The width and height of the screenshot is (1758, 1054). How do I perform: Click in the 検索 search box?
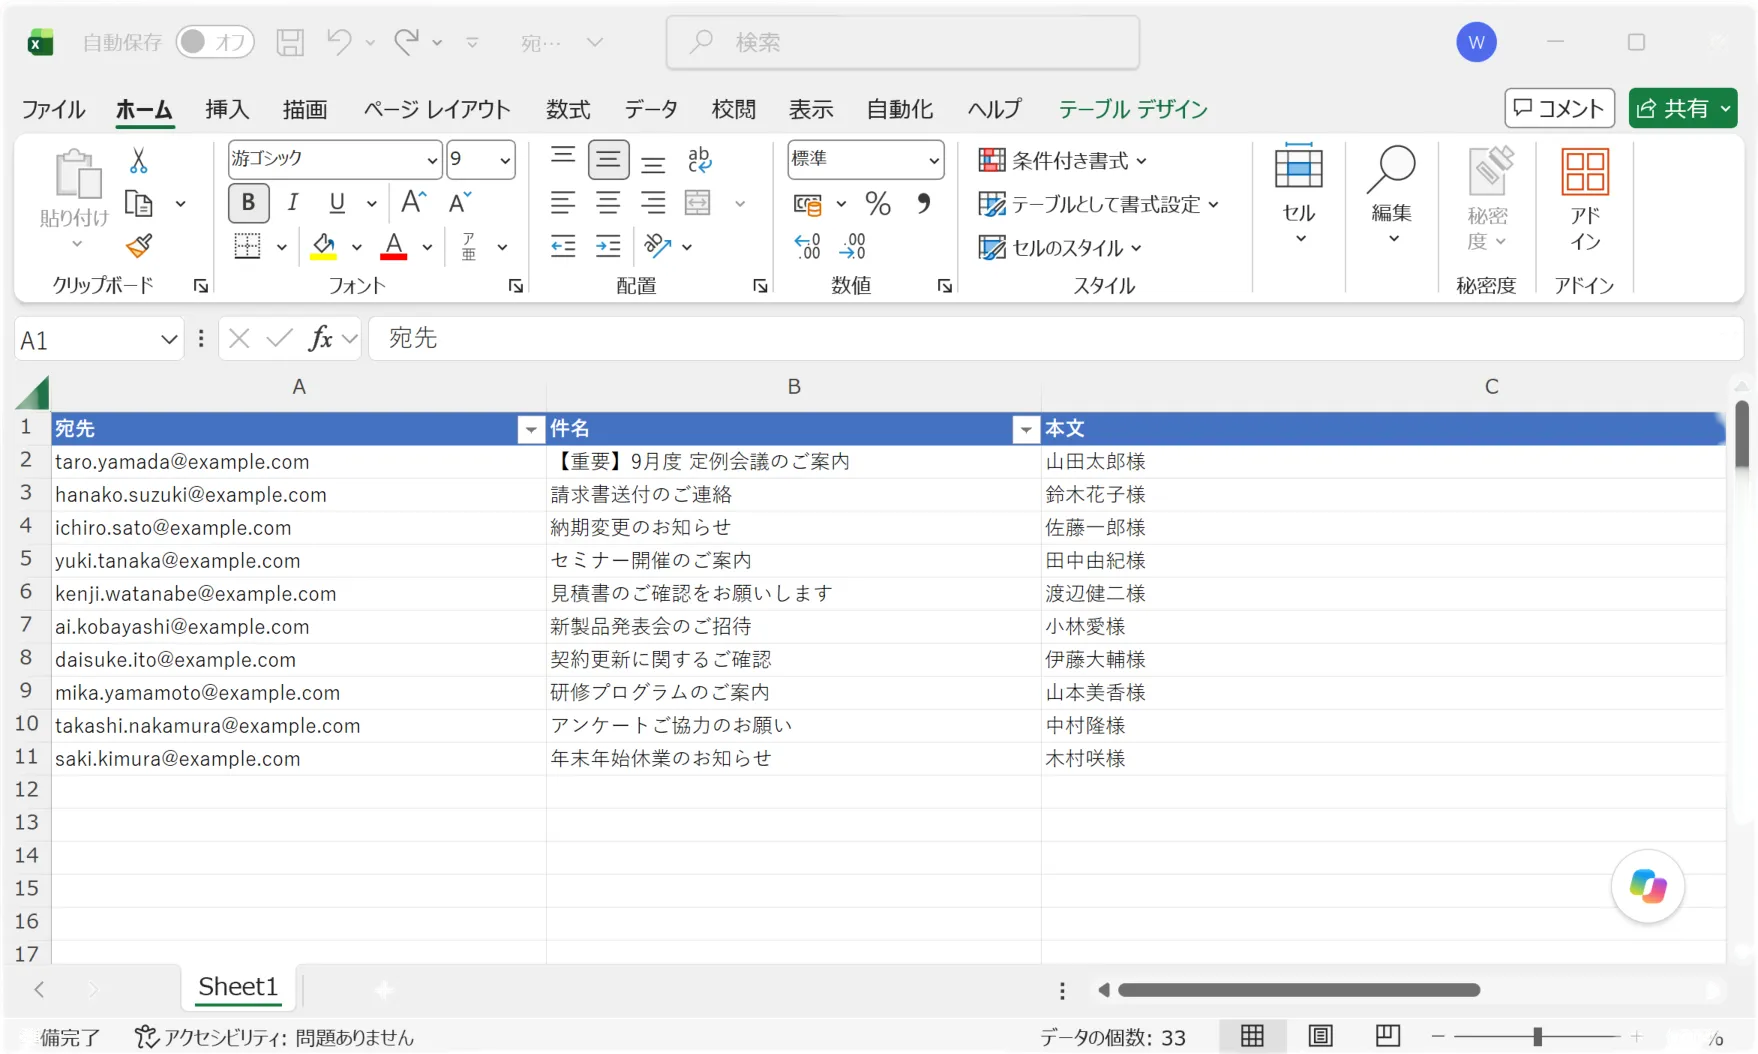coord(903,42)
